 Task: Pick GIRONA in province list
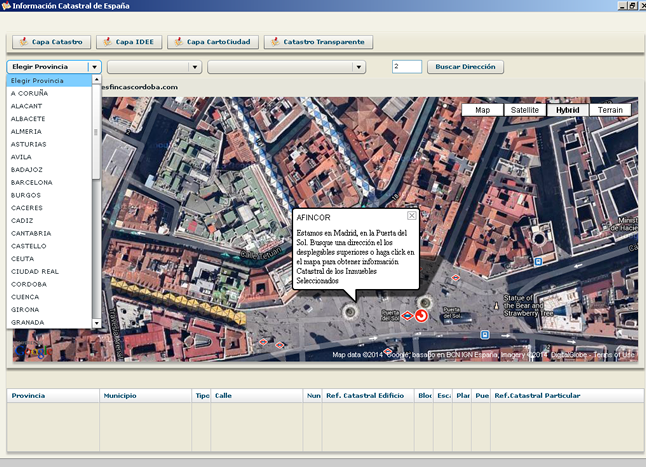tap(49, 310)
